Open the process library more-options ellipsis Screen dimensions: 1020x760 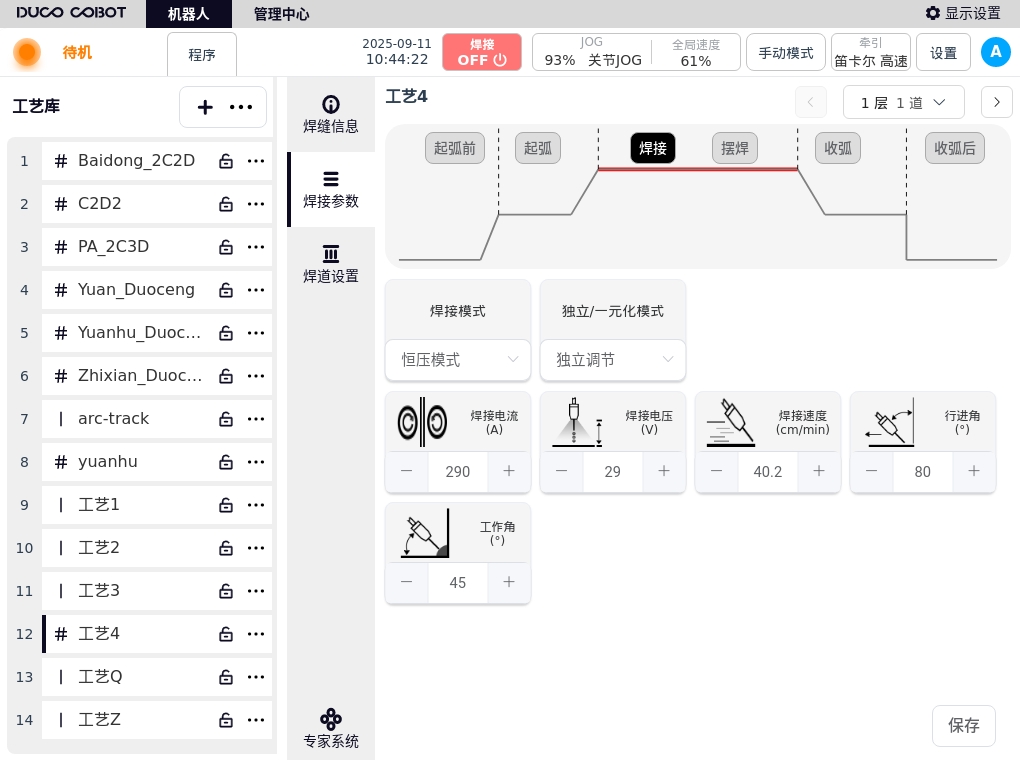click(x=241, y=107)
